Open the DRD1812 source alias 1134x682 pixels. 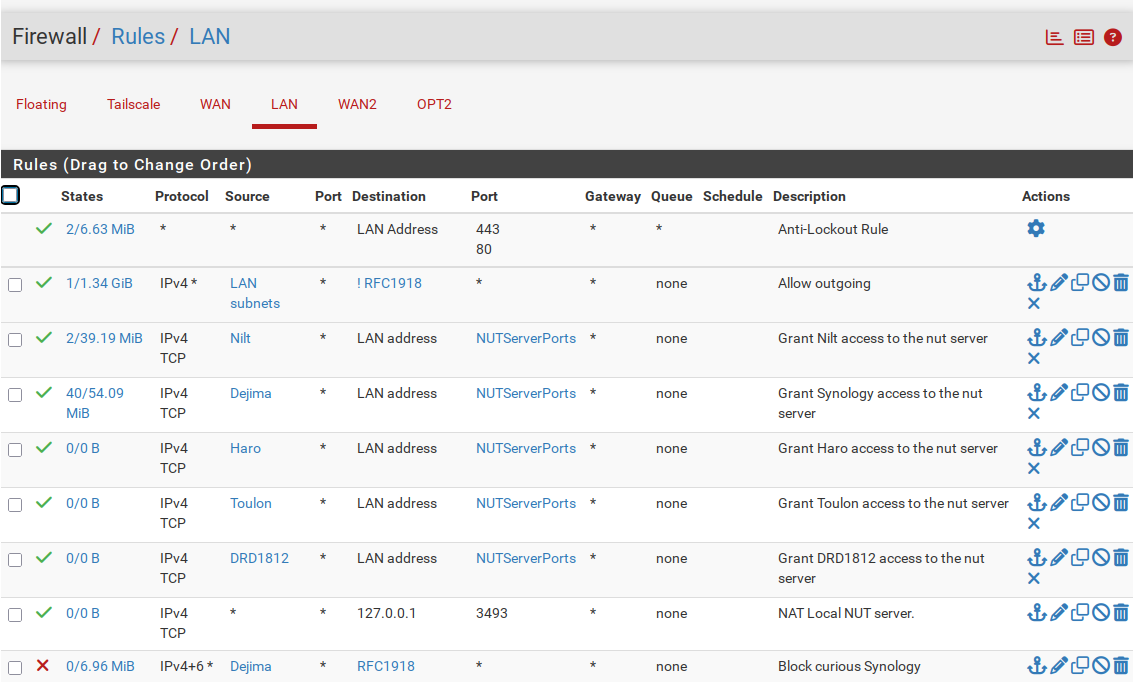click(x=260, y=558)
